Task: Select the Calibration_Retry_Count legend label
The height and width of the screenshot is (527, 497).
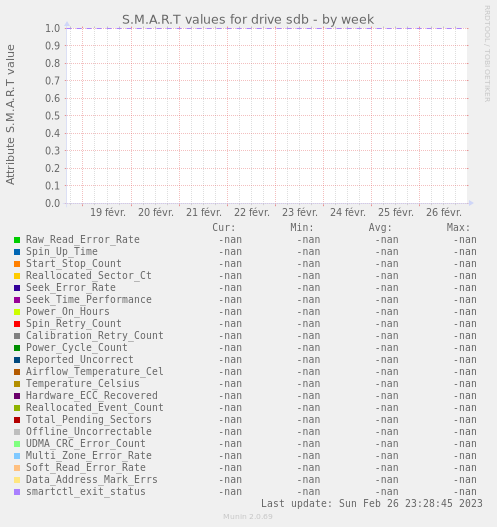Action: click(95, 335)
